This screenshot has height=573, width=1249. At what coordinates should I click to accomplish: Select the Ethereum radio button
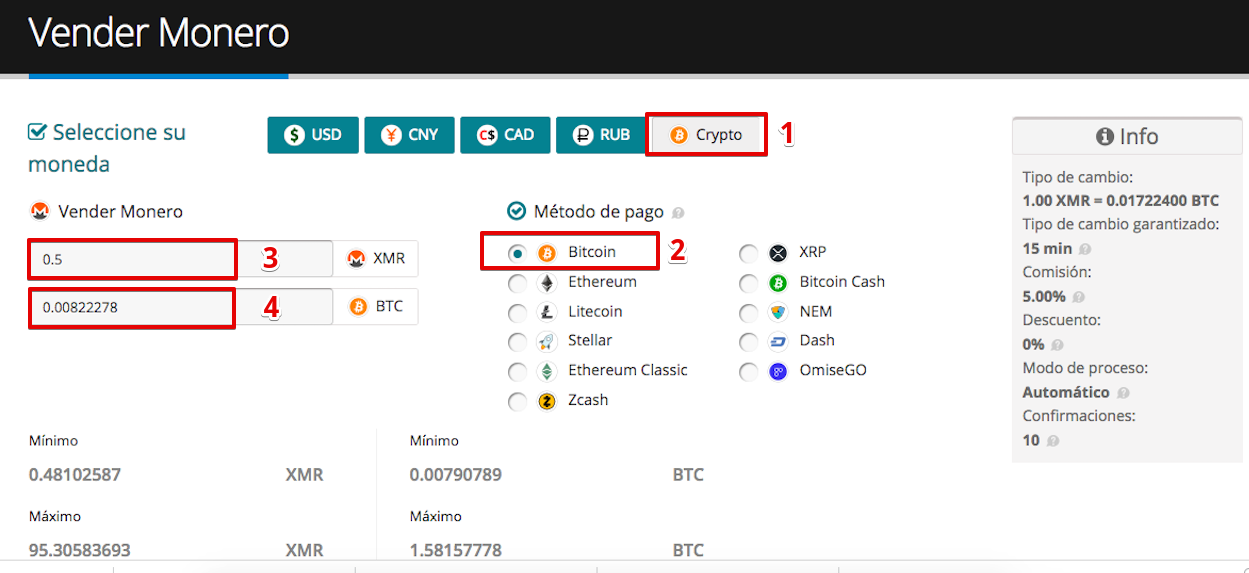[x=517, y=282]
